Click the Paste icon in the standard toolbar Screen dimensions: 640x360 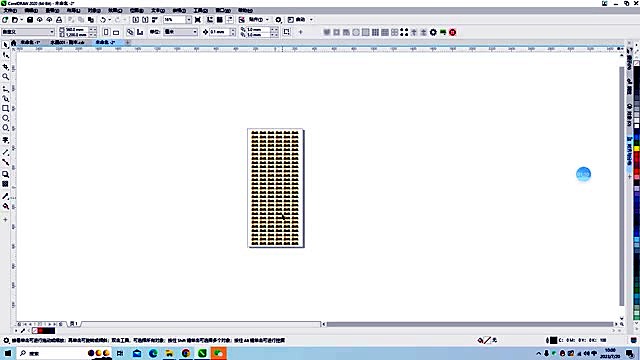(91, 20)
